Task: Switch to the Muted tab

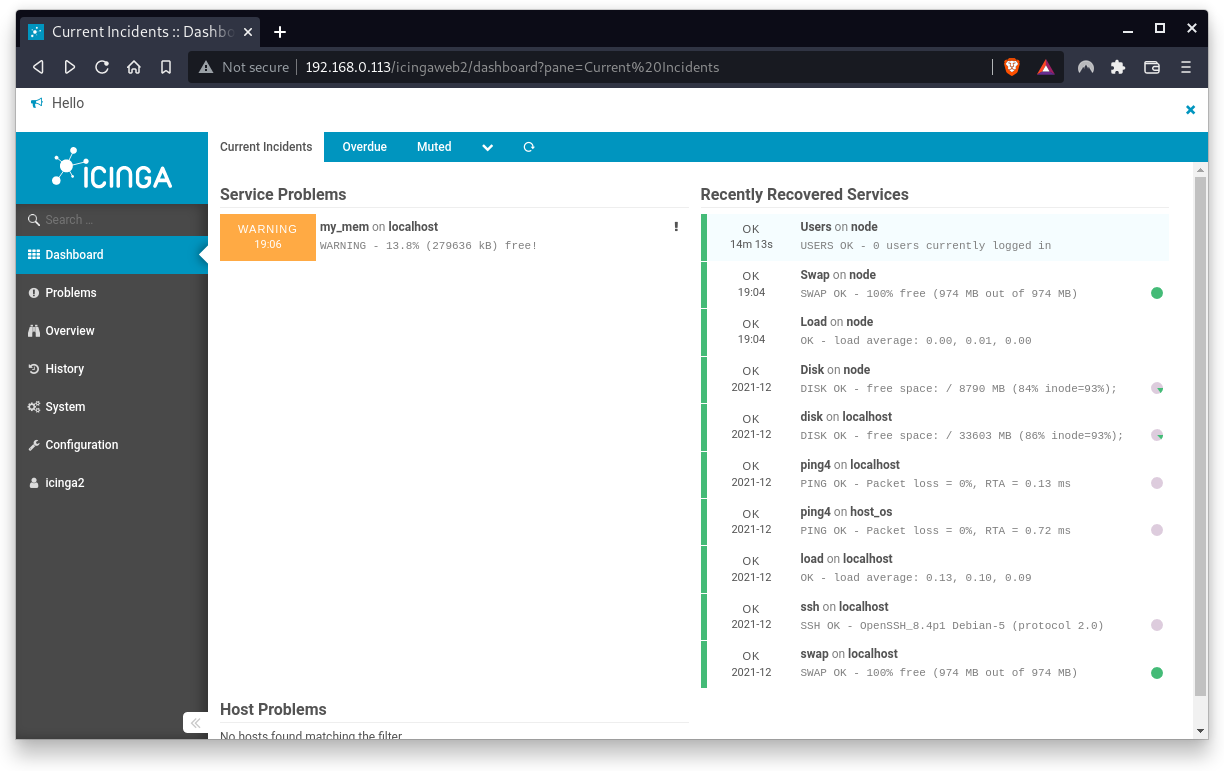Action: [434, 147]
